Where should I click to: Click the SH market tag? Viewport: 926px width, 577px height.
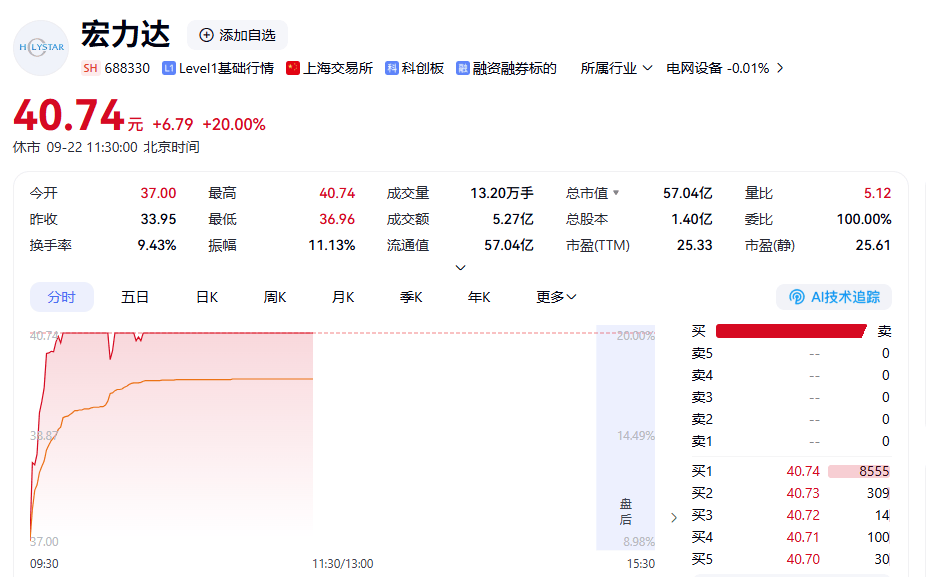pos(90,69)
